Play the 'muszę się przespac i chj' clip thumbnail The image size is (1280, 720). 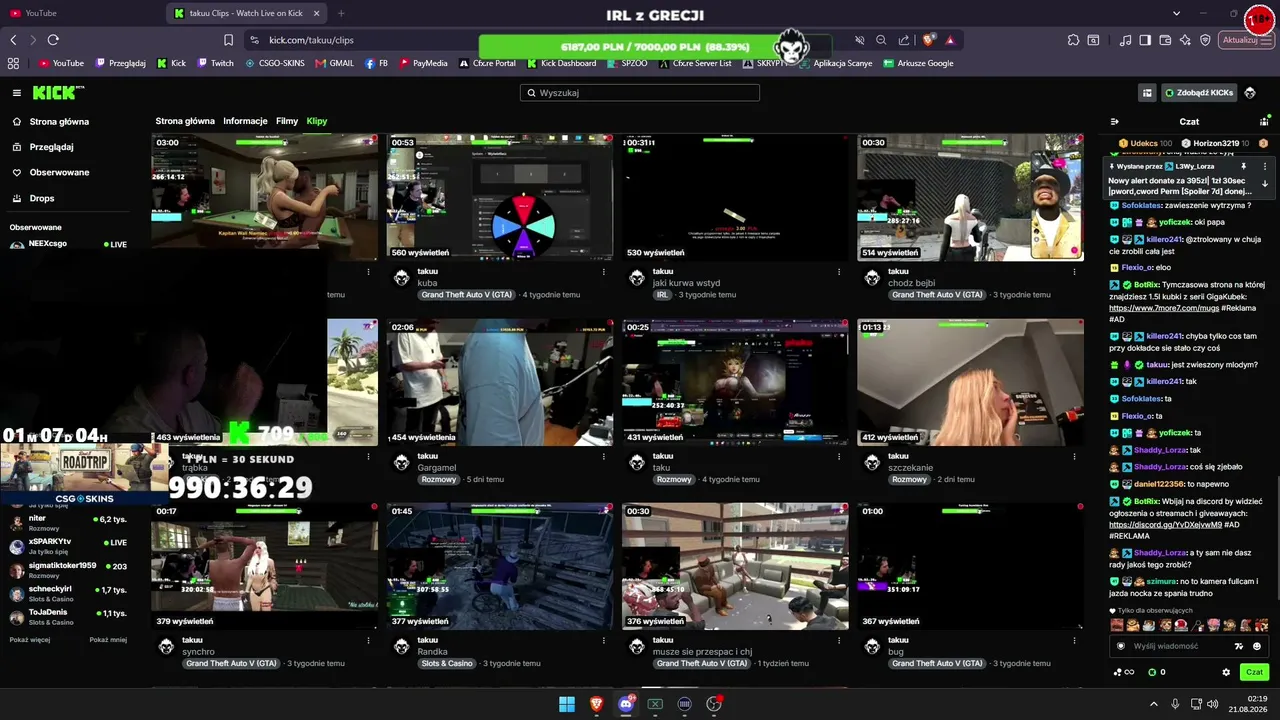click(735, 567)
